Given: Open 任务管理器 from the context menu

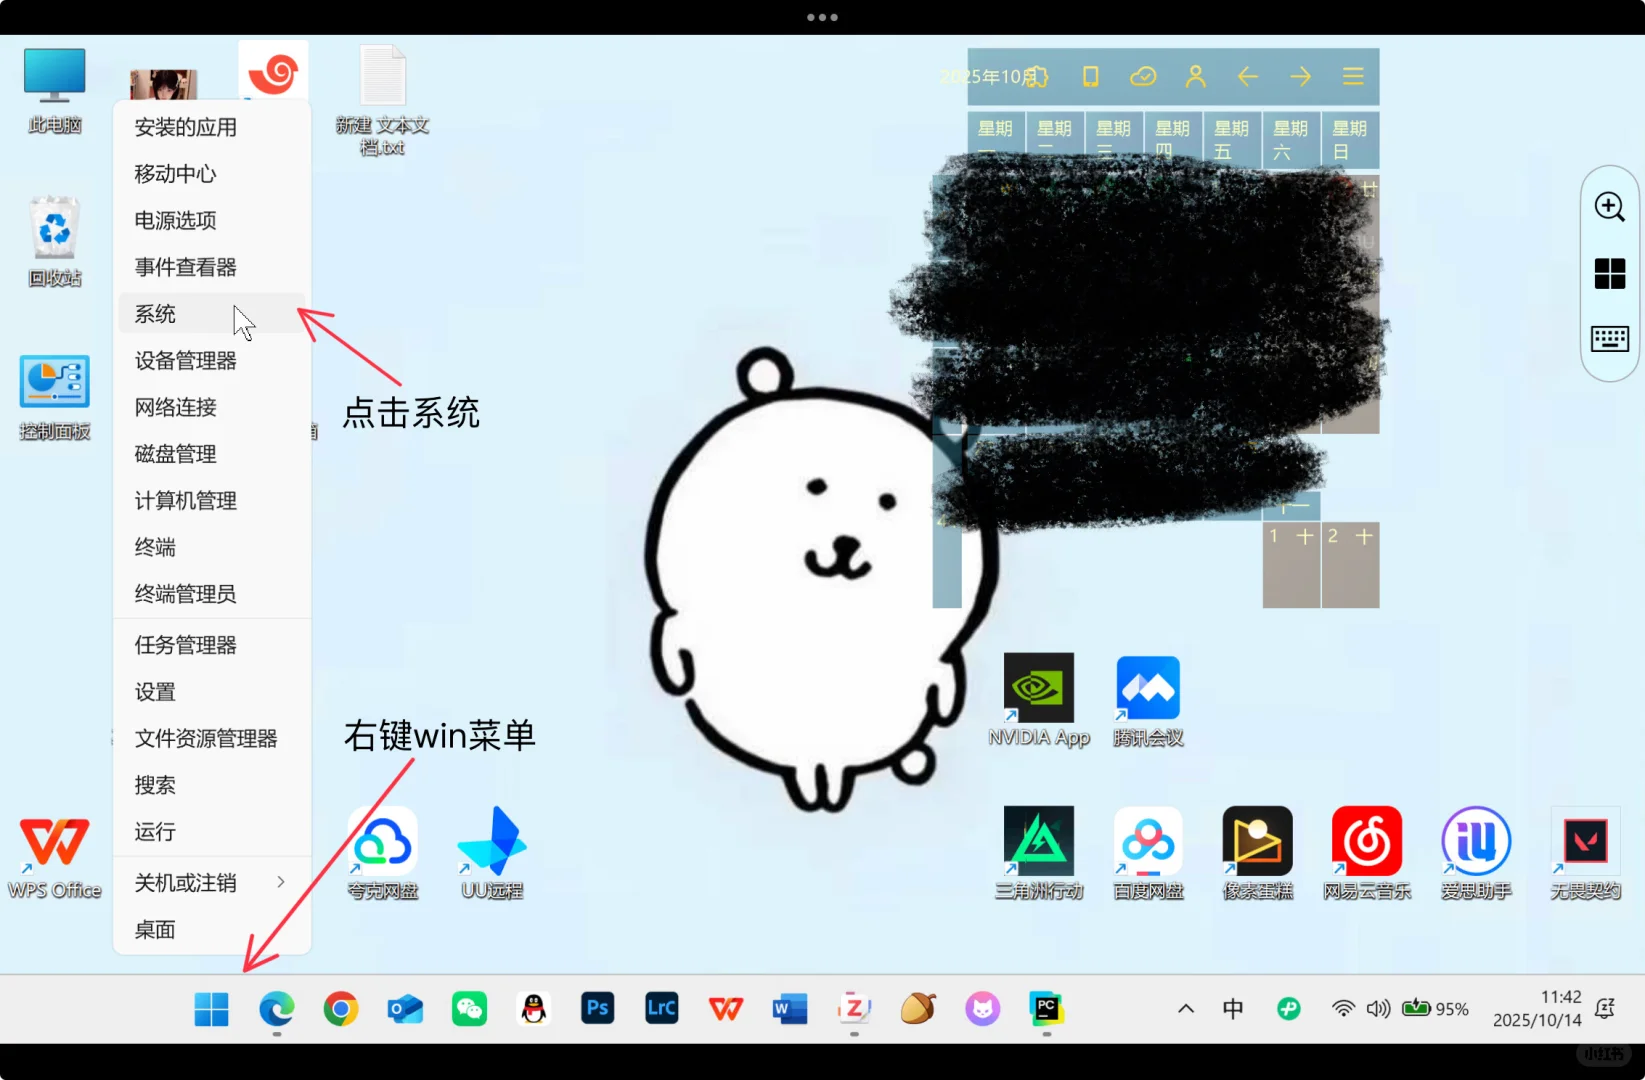Looking at the screenshot, I should click(184, 644).
